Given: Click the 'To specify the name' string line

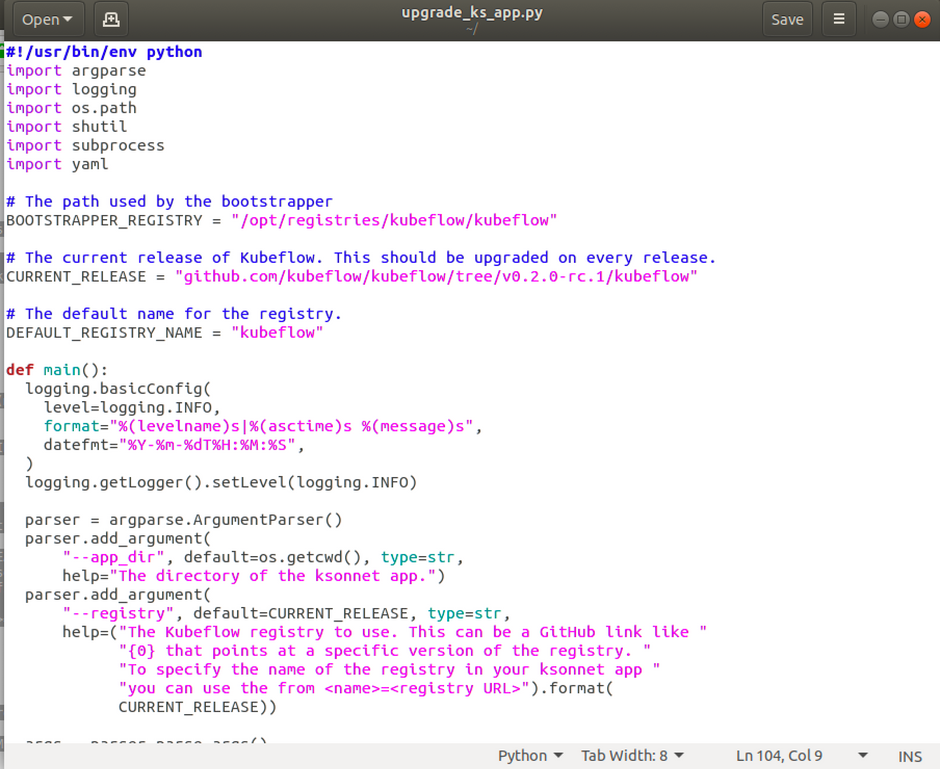Looking at the screenshot, I should (389, 670).
